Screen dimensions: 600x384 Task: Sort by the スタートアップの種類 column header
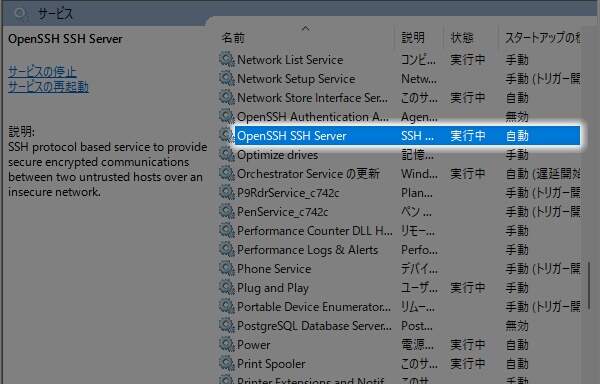[542, 37]
